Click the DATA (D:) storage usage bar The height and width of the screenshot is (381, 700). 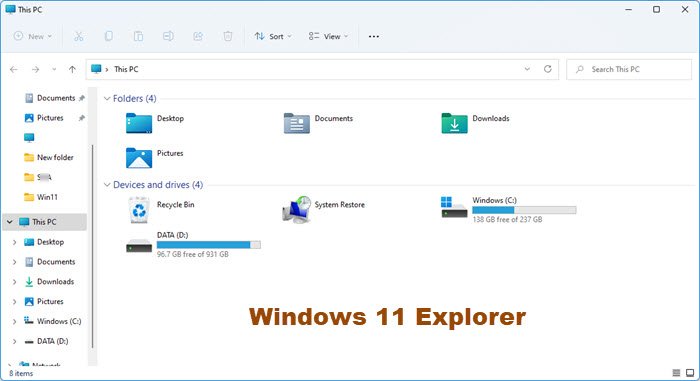tap(208, 245)
